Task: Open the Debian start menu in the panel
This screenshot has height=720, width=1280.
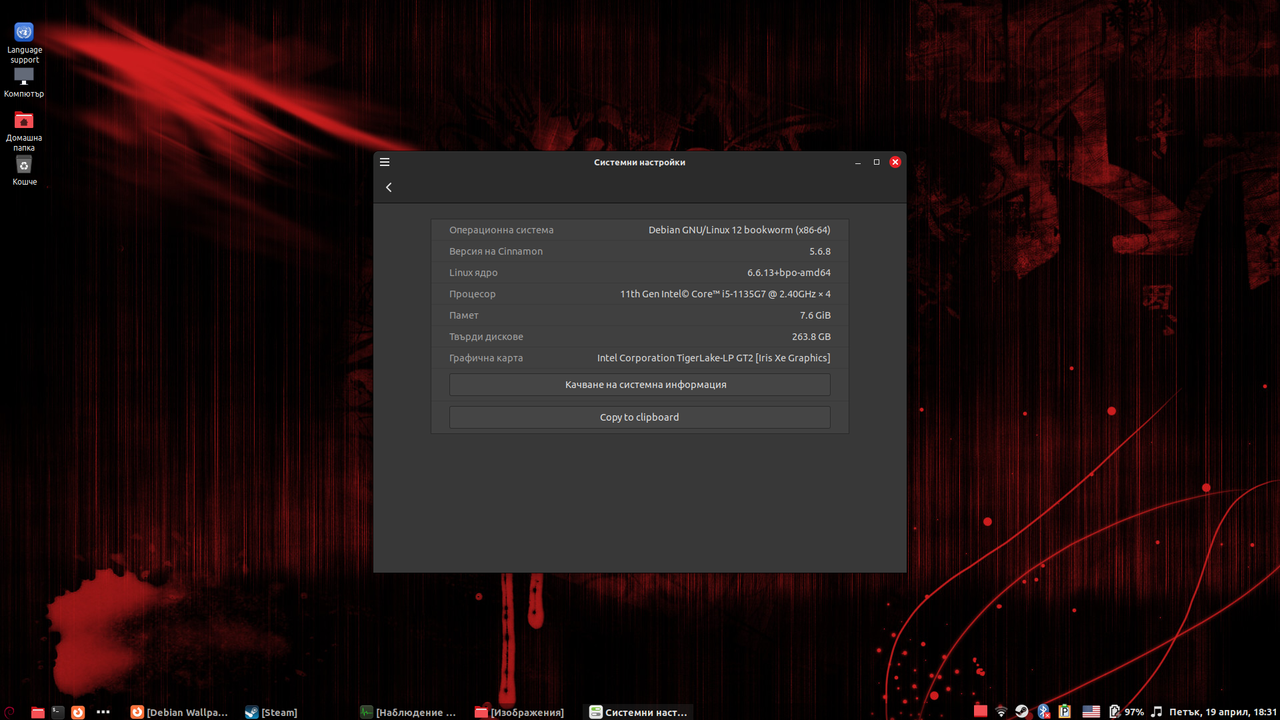Action: pyautogui.click(x=10, y=712)
